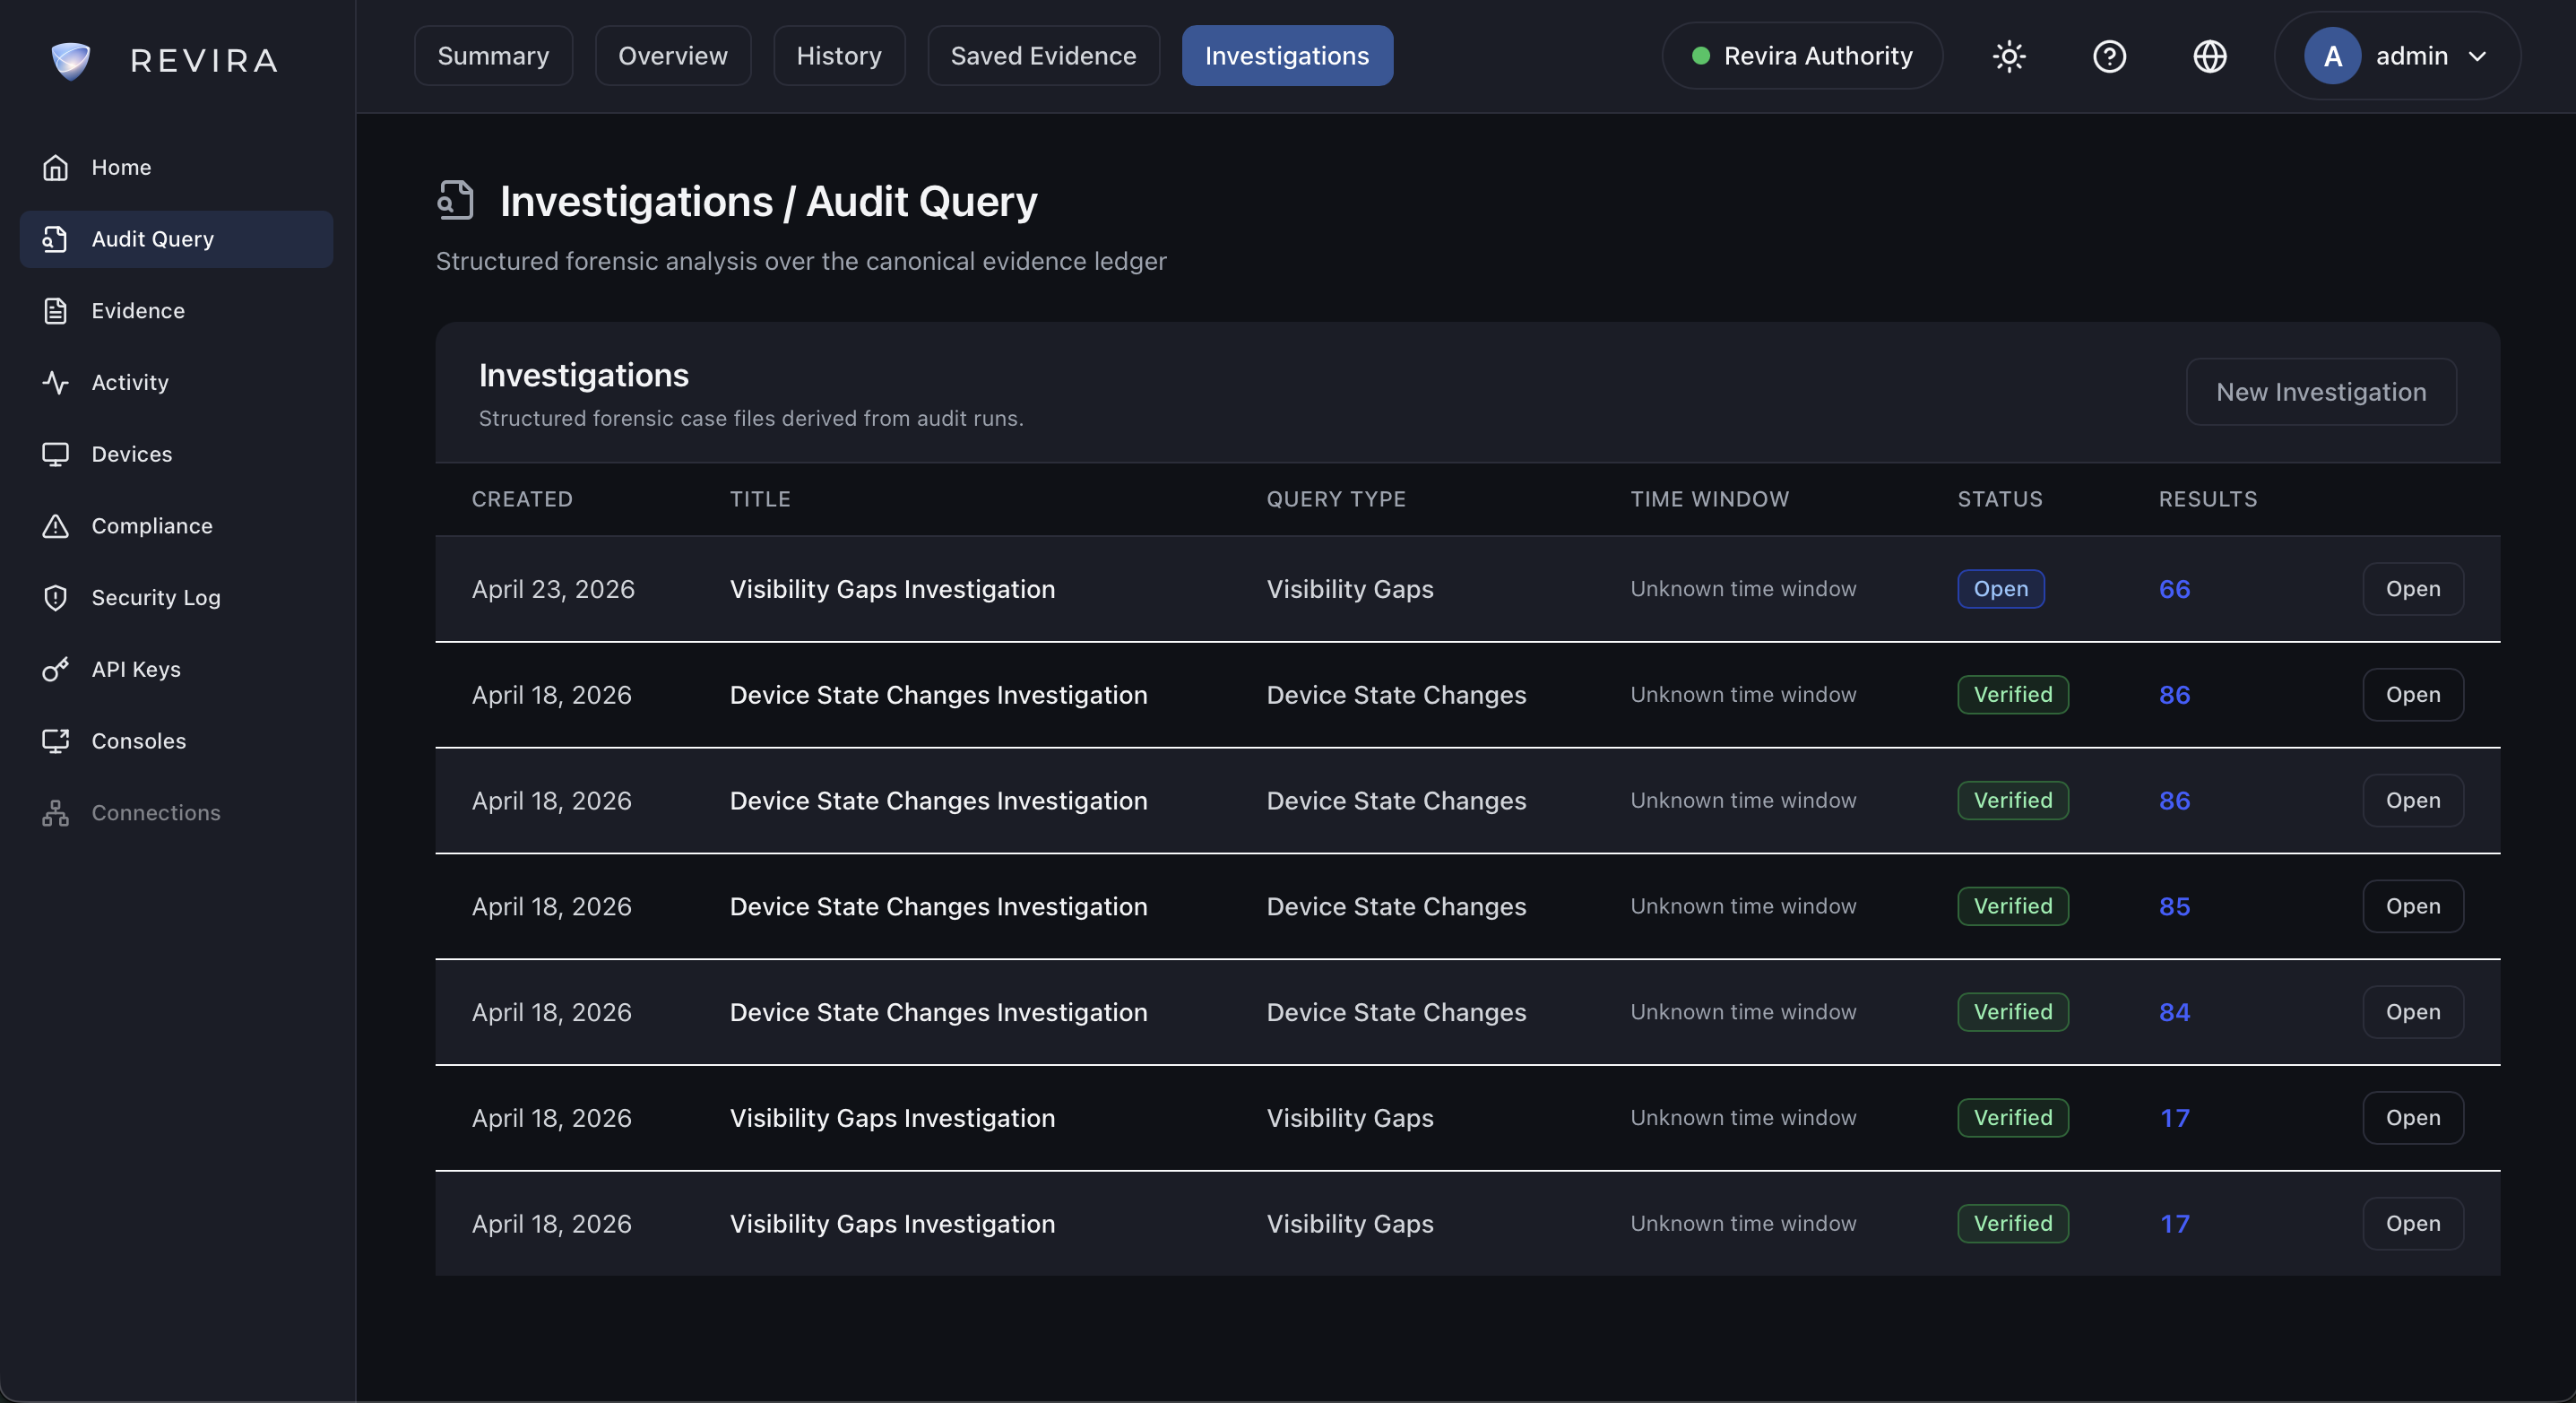Click the Consoles screen-share icon

(x=56, y=741)
